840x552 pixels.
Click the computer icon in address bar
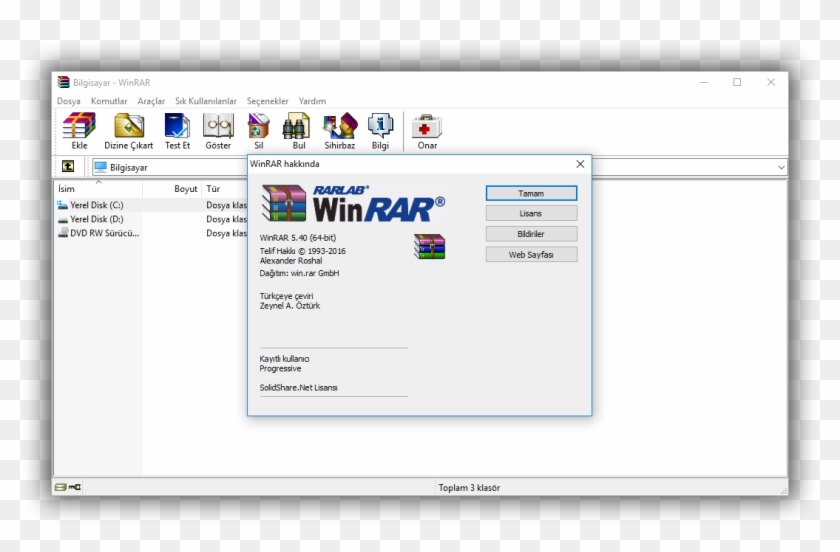[x=100, y=167]
